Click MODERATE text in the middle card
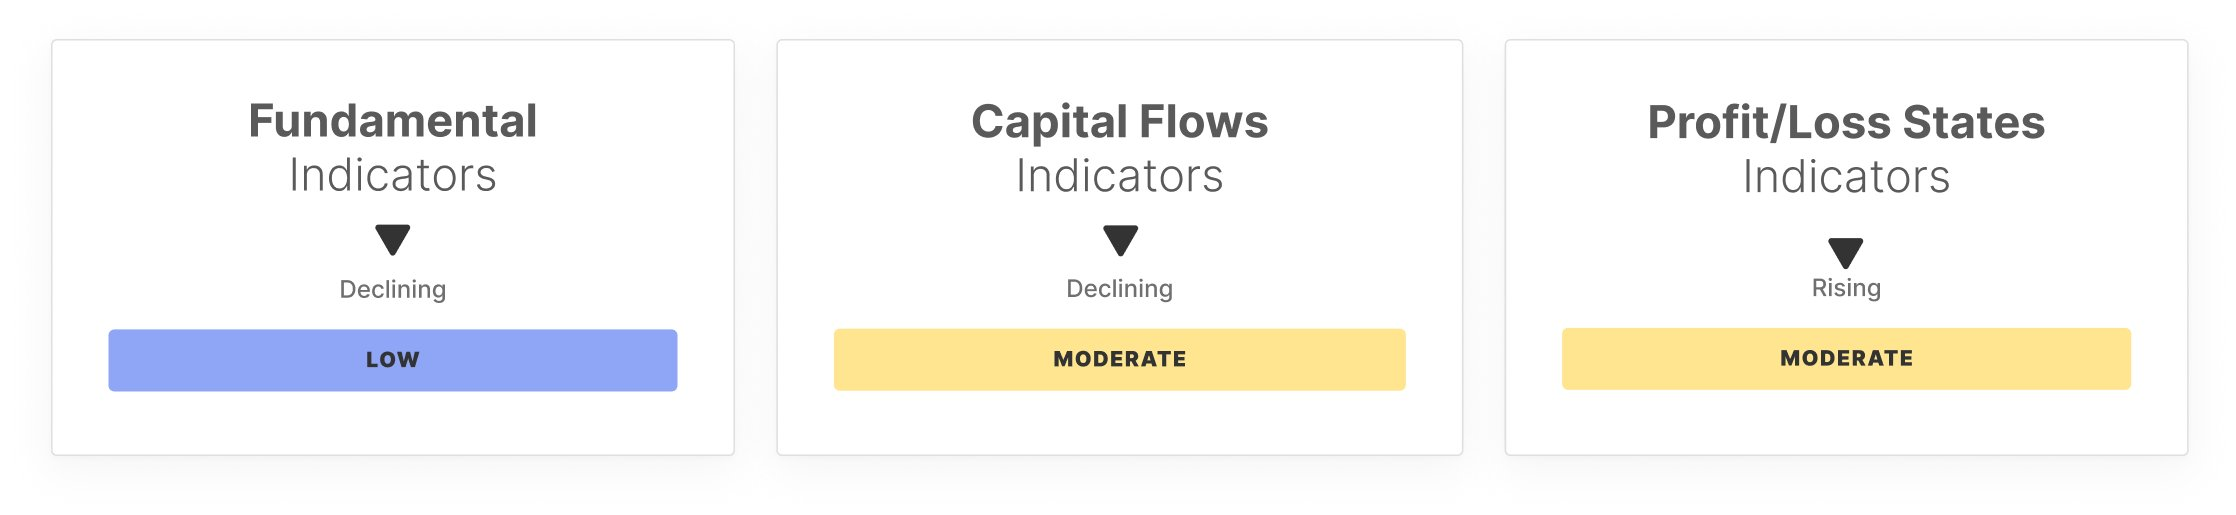Screen dimensions: 2236x515 tap(1119, 359)
